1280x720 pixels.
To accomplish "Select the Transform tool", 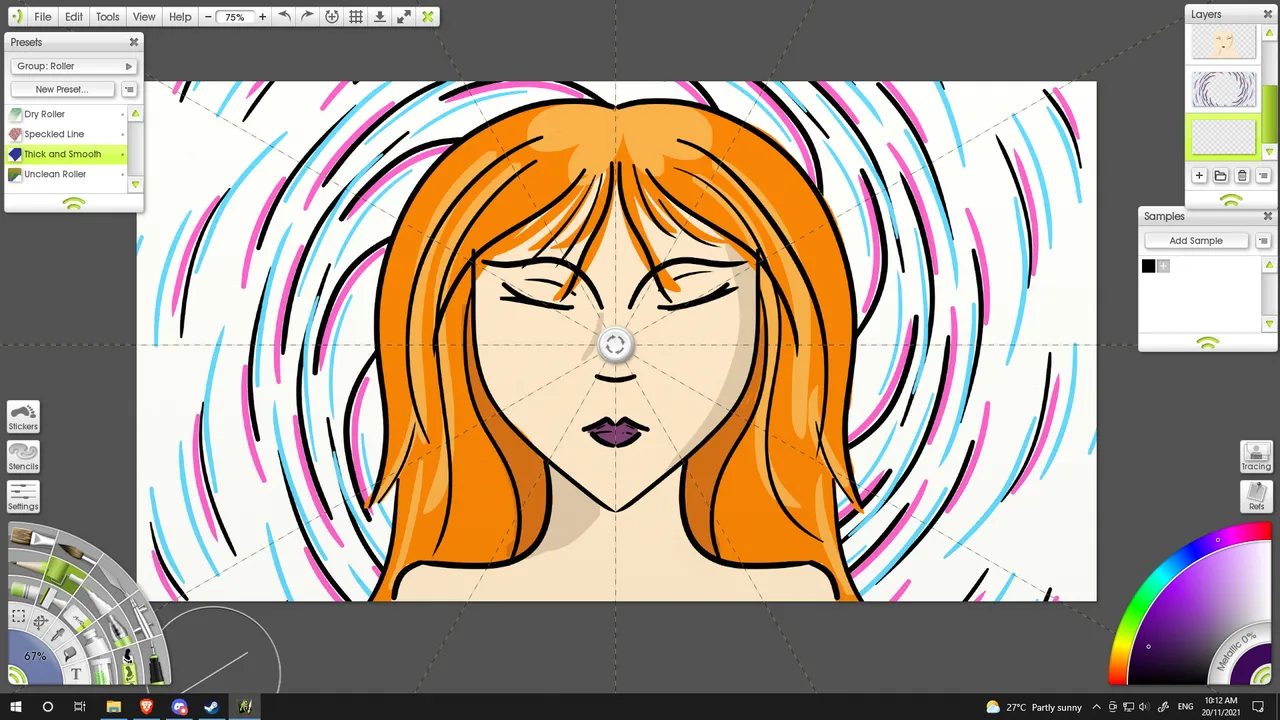I will tap(40, 622).
